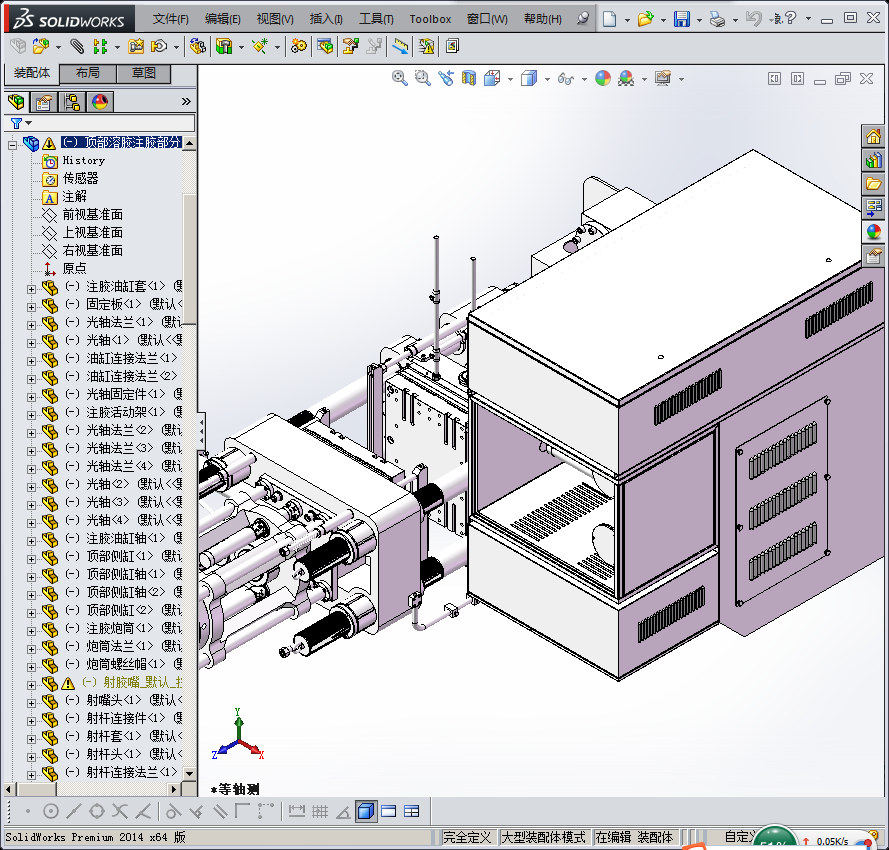
Task: Click the Section View icon in view toolbar
Action: pyautogui.click(x=470, y=78)
